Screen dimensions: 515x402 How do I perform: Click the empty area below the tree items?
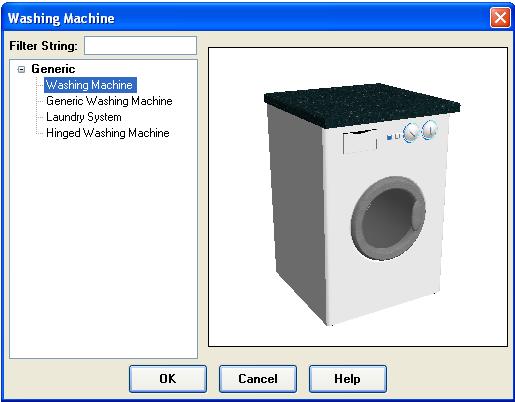pos(103,247)
